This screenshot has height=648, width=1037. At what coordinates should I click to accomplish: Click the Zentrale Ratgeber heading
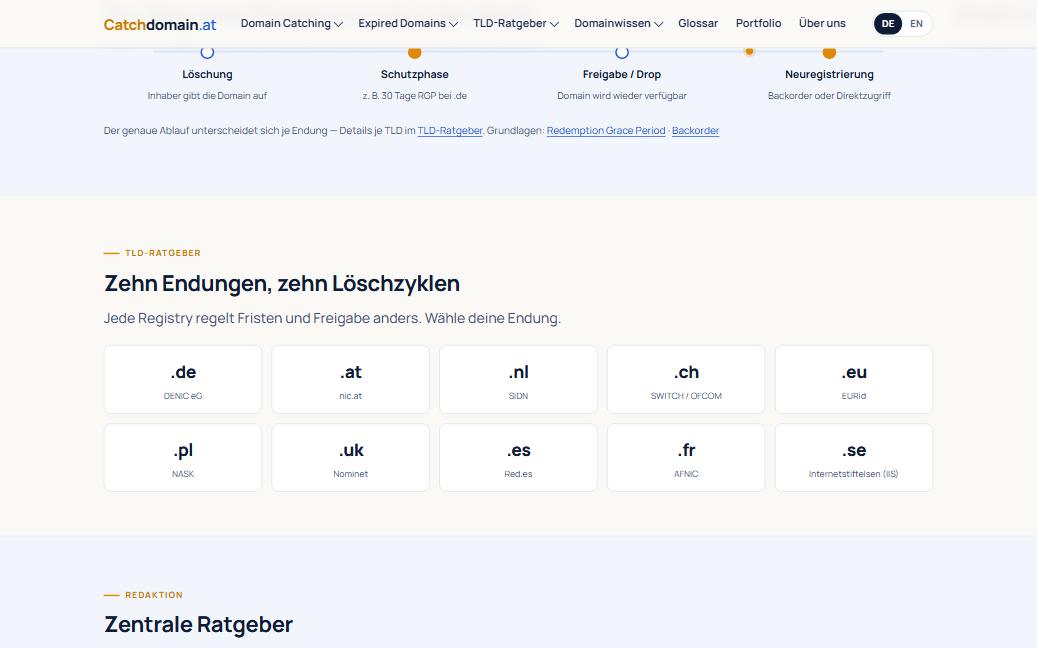click(x=198, y=624)
